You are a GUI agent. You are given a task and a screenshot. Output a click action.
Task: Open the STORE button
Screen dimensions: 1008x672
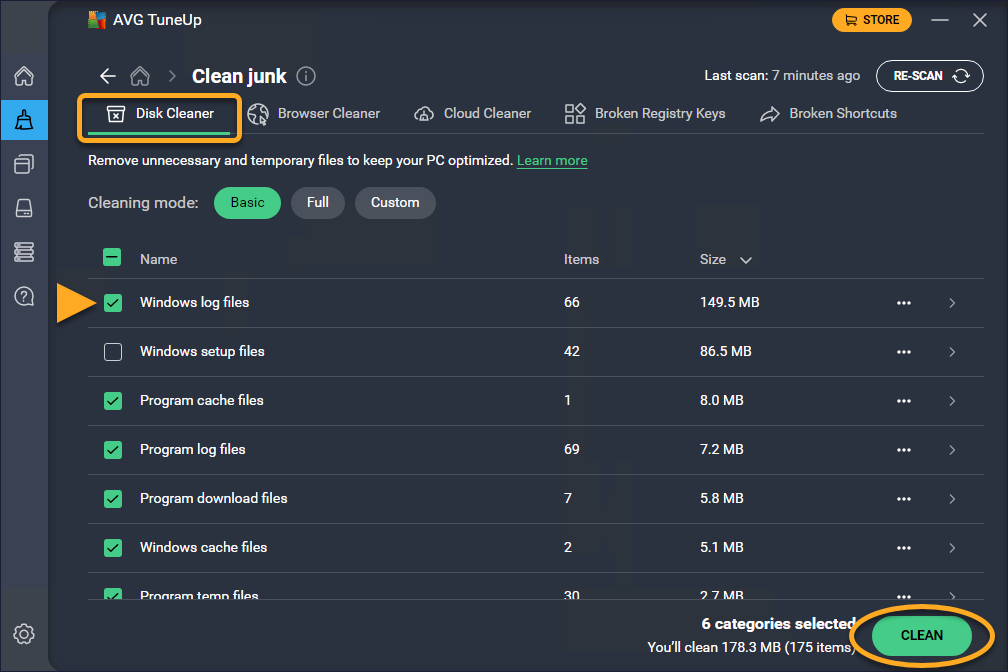coord(872,20)
